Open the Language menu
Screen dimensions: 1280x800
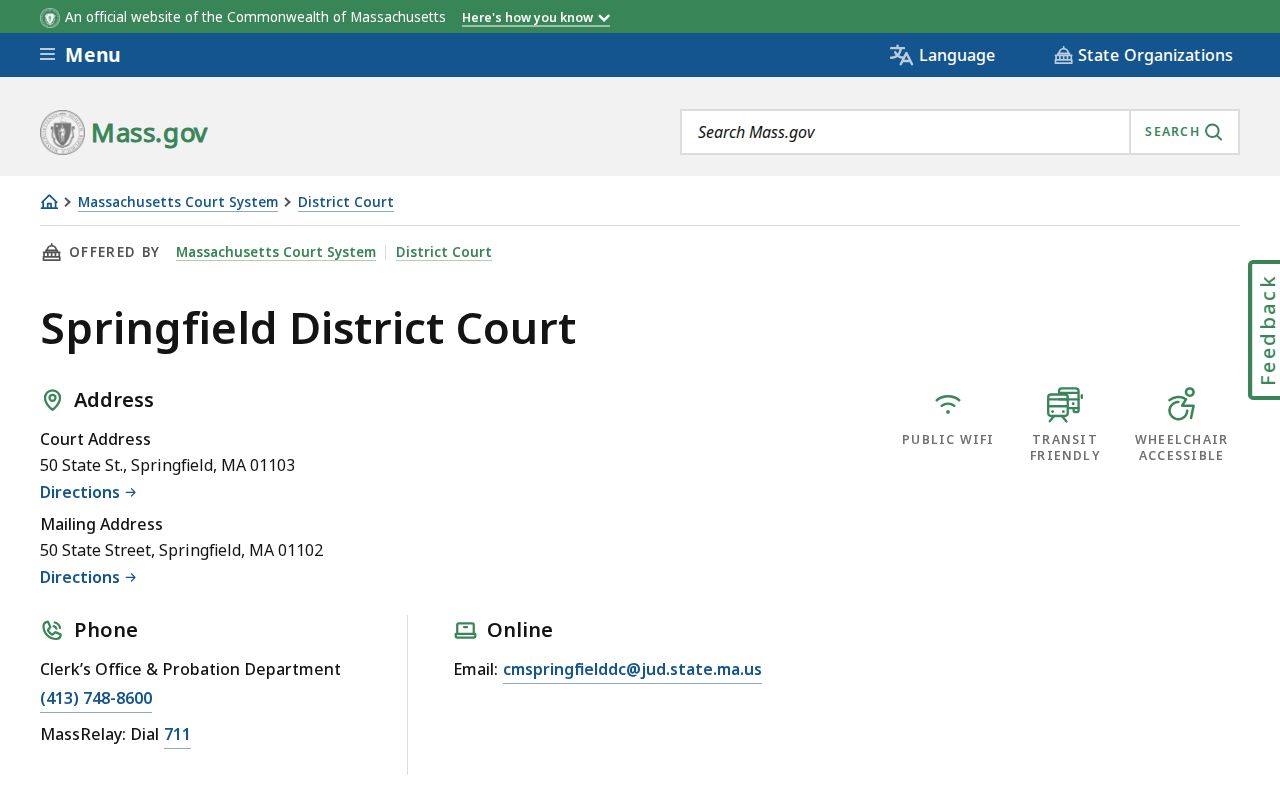[x=942, y=55]
